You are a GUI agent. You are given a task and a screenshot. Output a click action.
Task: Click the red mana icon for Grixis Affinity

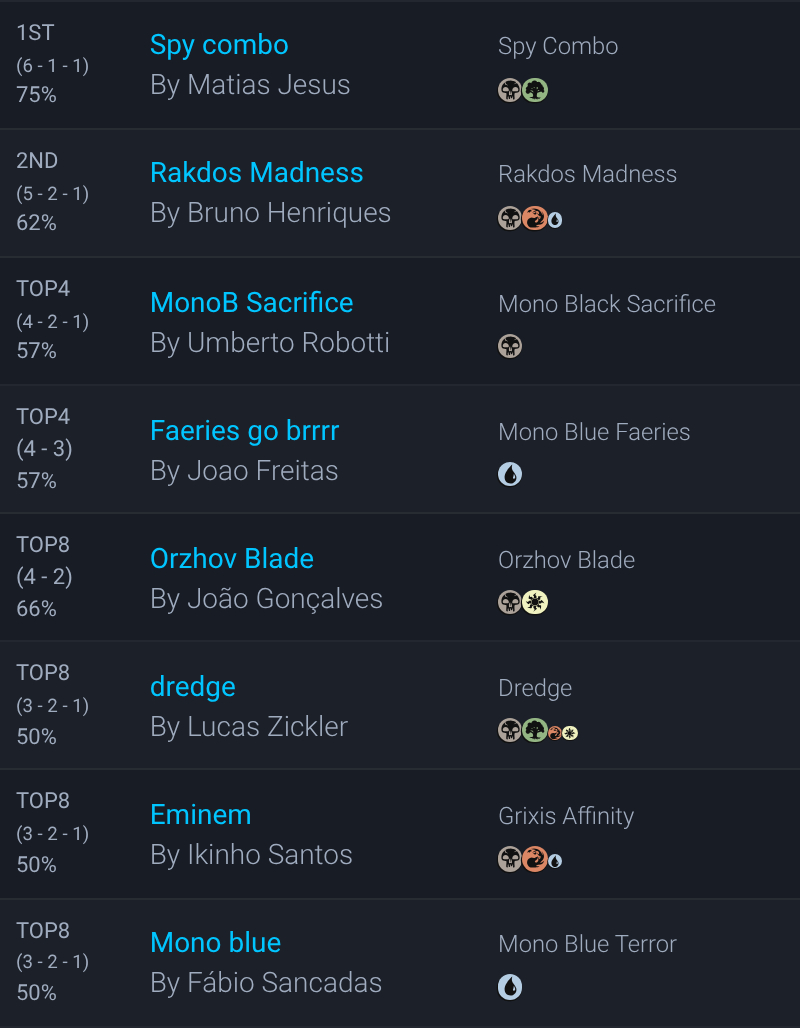[x=535, y=859]
